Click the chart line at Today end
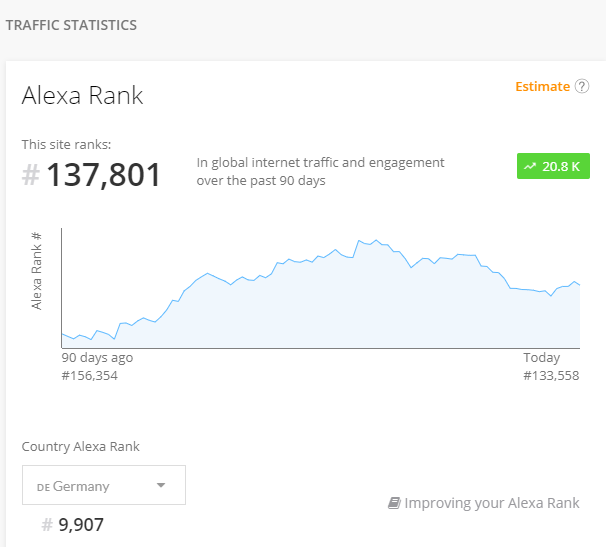This screenshot has width=606, height=547. [x=579, y=285]
